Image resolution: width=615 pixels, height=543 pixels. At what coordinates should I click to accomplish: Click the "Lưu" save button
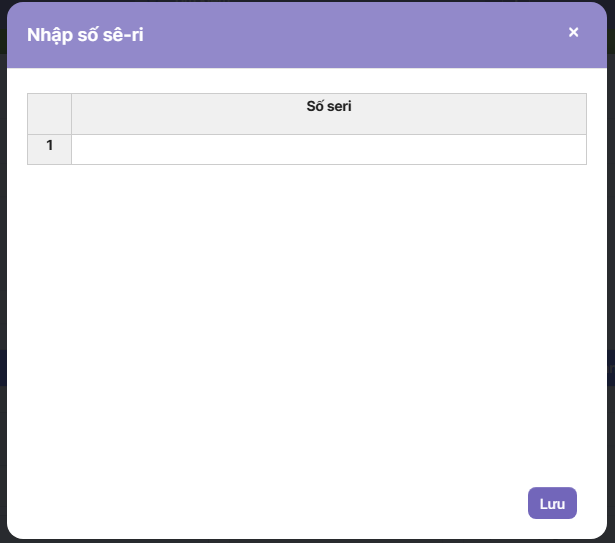(x=552, y=504)
